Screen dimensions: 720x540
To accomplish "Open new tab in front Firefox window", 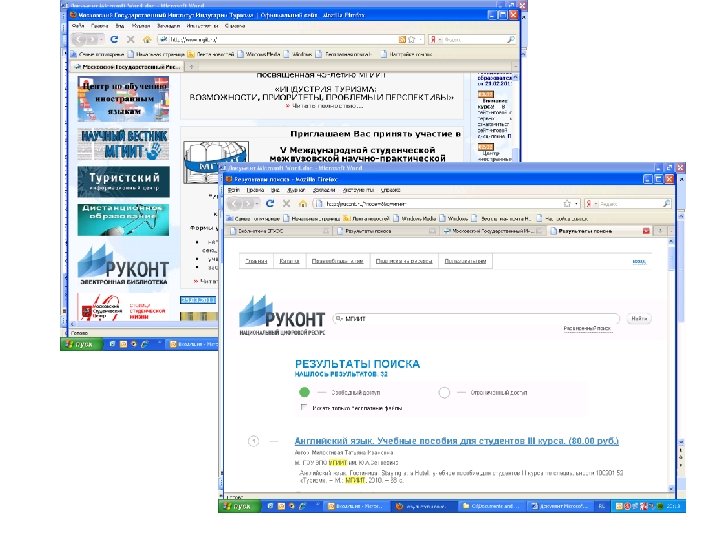I will (x=660, y=231).
